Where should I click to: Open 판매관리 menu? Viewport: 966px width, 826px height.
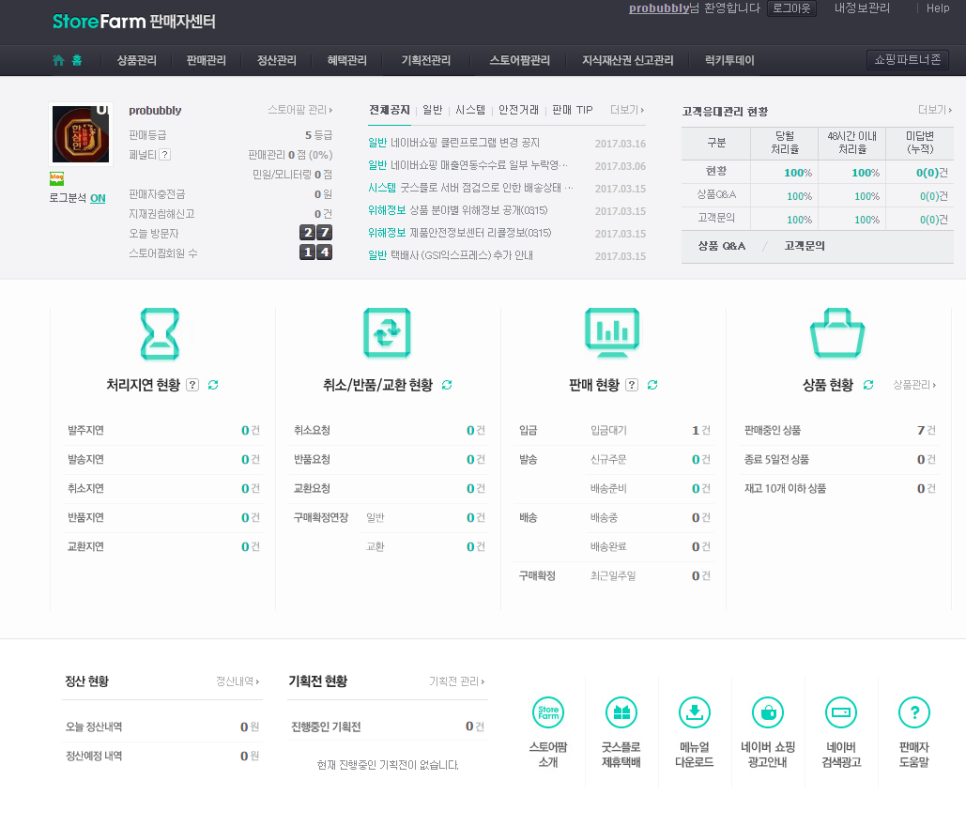pos(206,60)
